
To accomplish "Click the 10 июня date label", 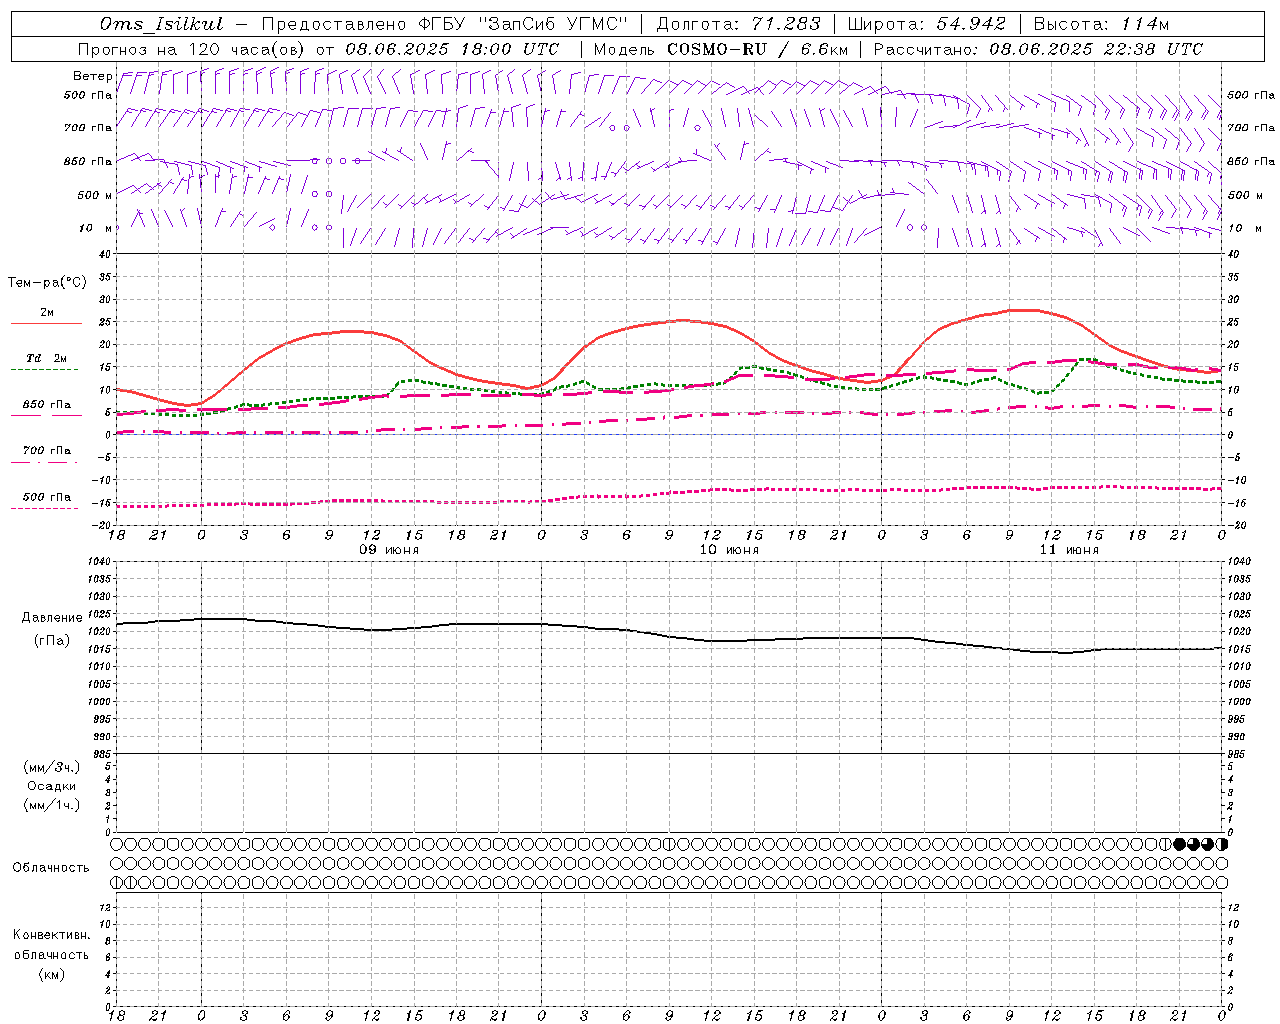I will [728, 550].
